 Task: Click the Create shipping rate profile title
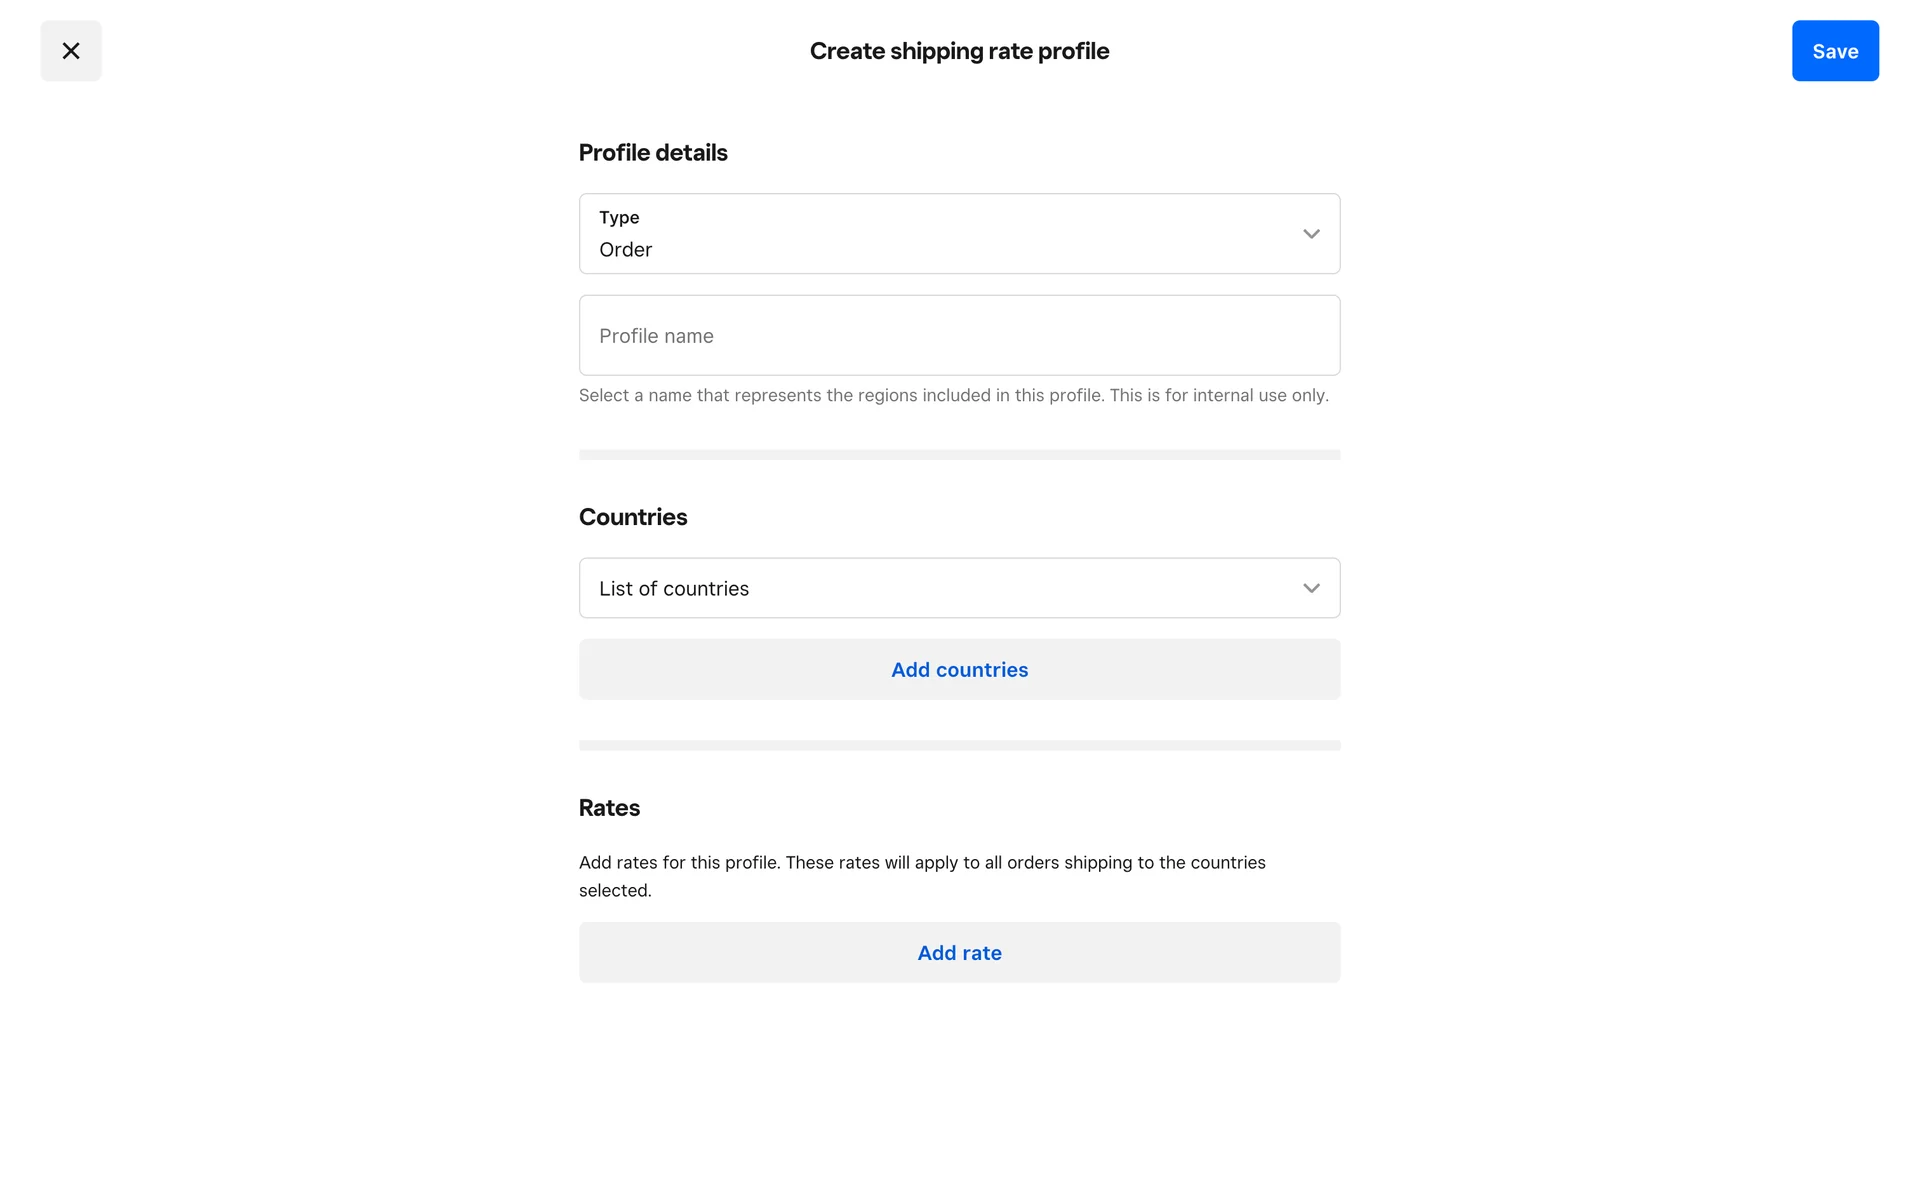pos(959,51)
